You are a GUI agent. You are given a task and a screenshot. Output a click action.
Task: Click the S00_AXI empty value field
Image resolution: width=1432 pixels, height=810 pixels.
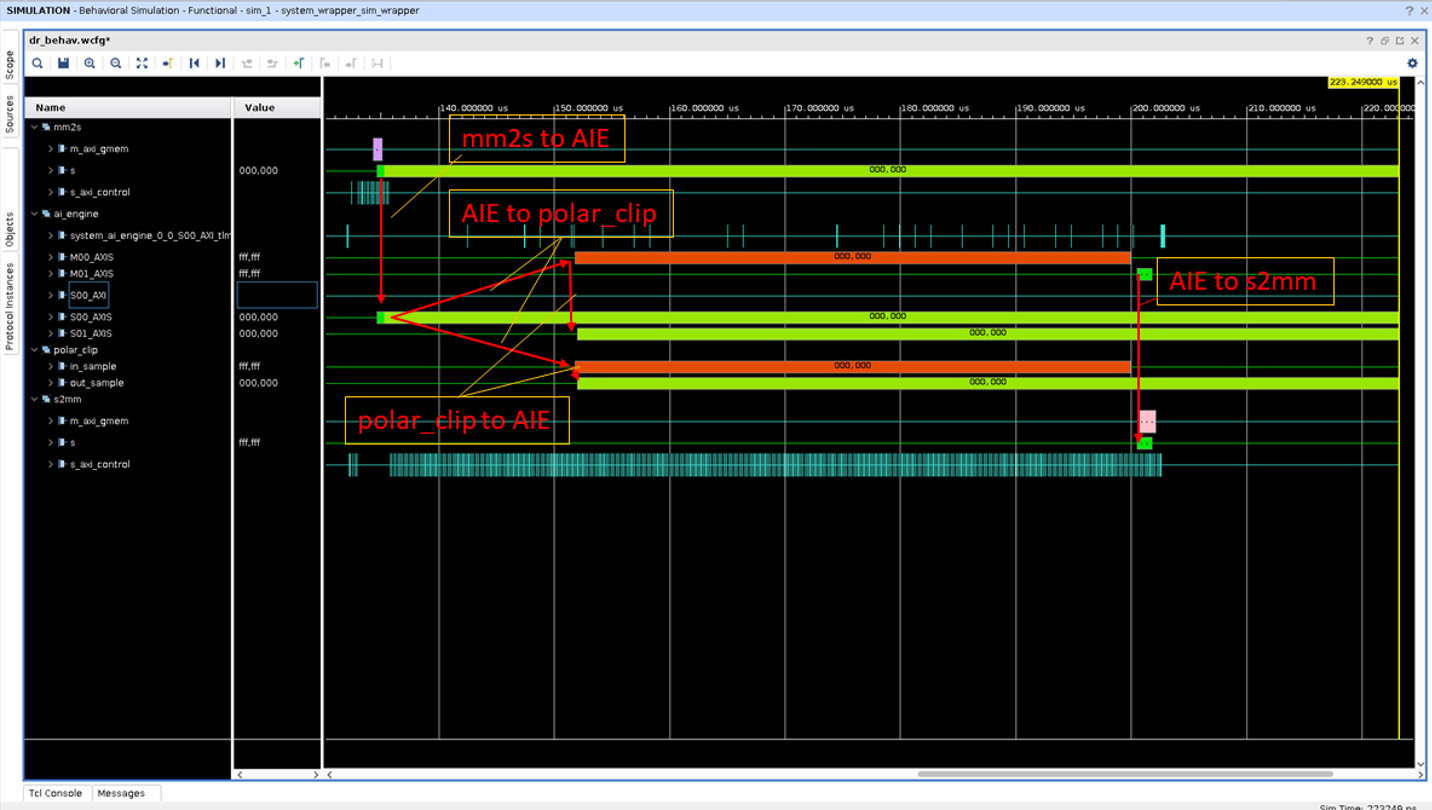[x=277, y=295]
